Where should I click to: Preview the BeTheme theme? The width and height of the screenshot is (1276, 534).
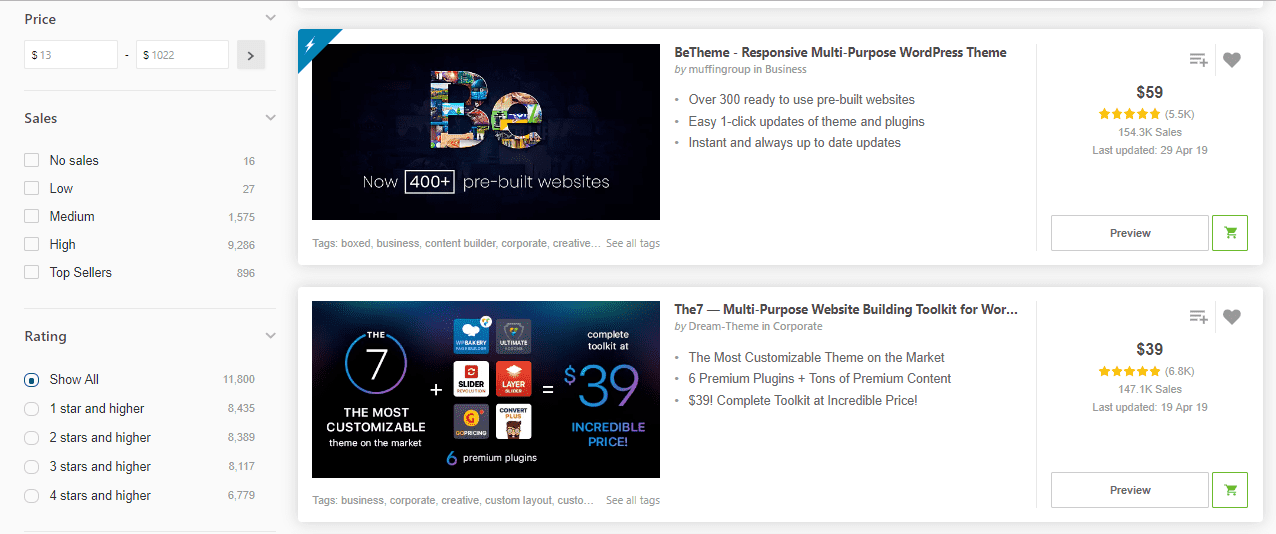point(1130,233)
